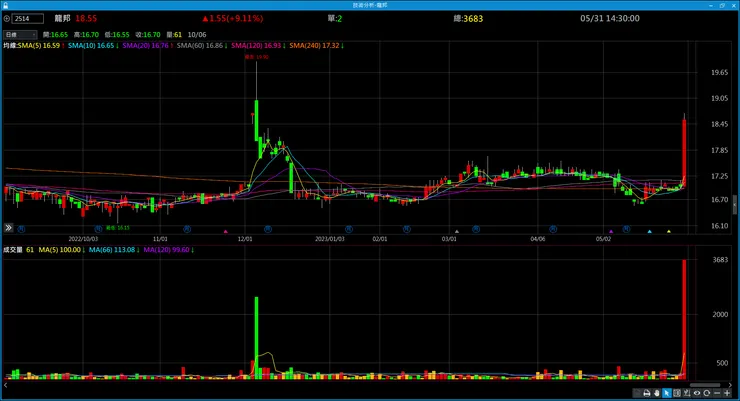Click the magenta triangle marker near 12/01

coord(226,231)
